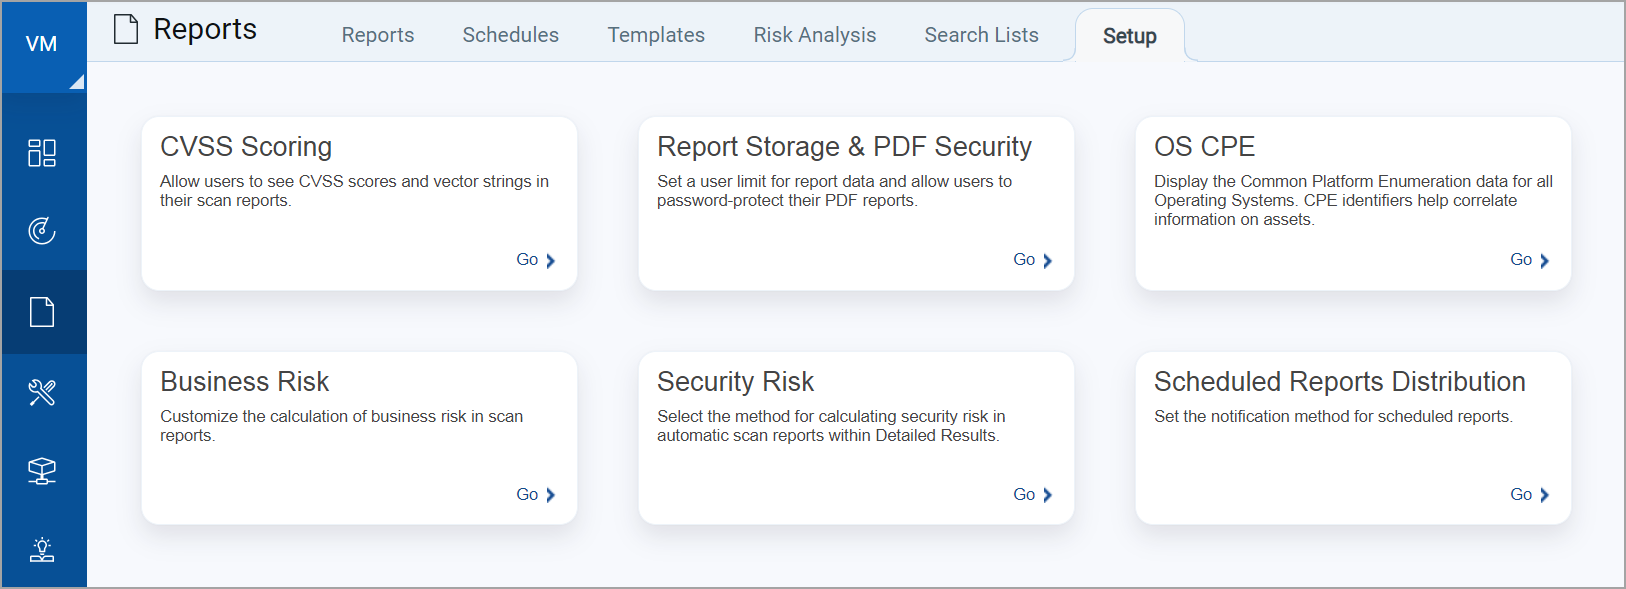Open Scheduled Reports Distribution settings
The width and height of the screenshot is (1626, 589).
click(1529, 494)
